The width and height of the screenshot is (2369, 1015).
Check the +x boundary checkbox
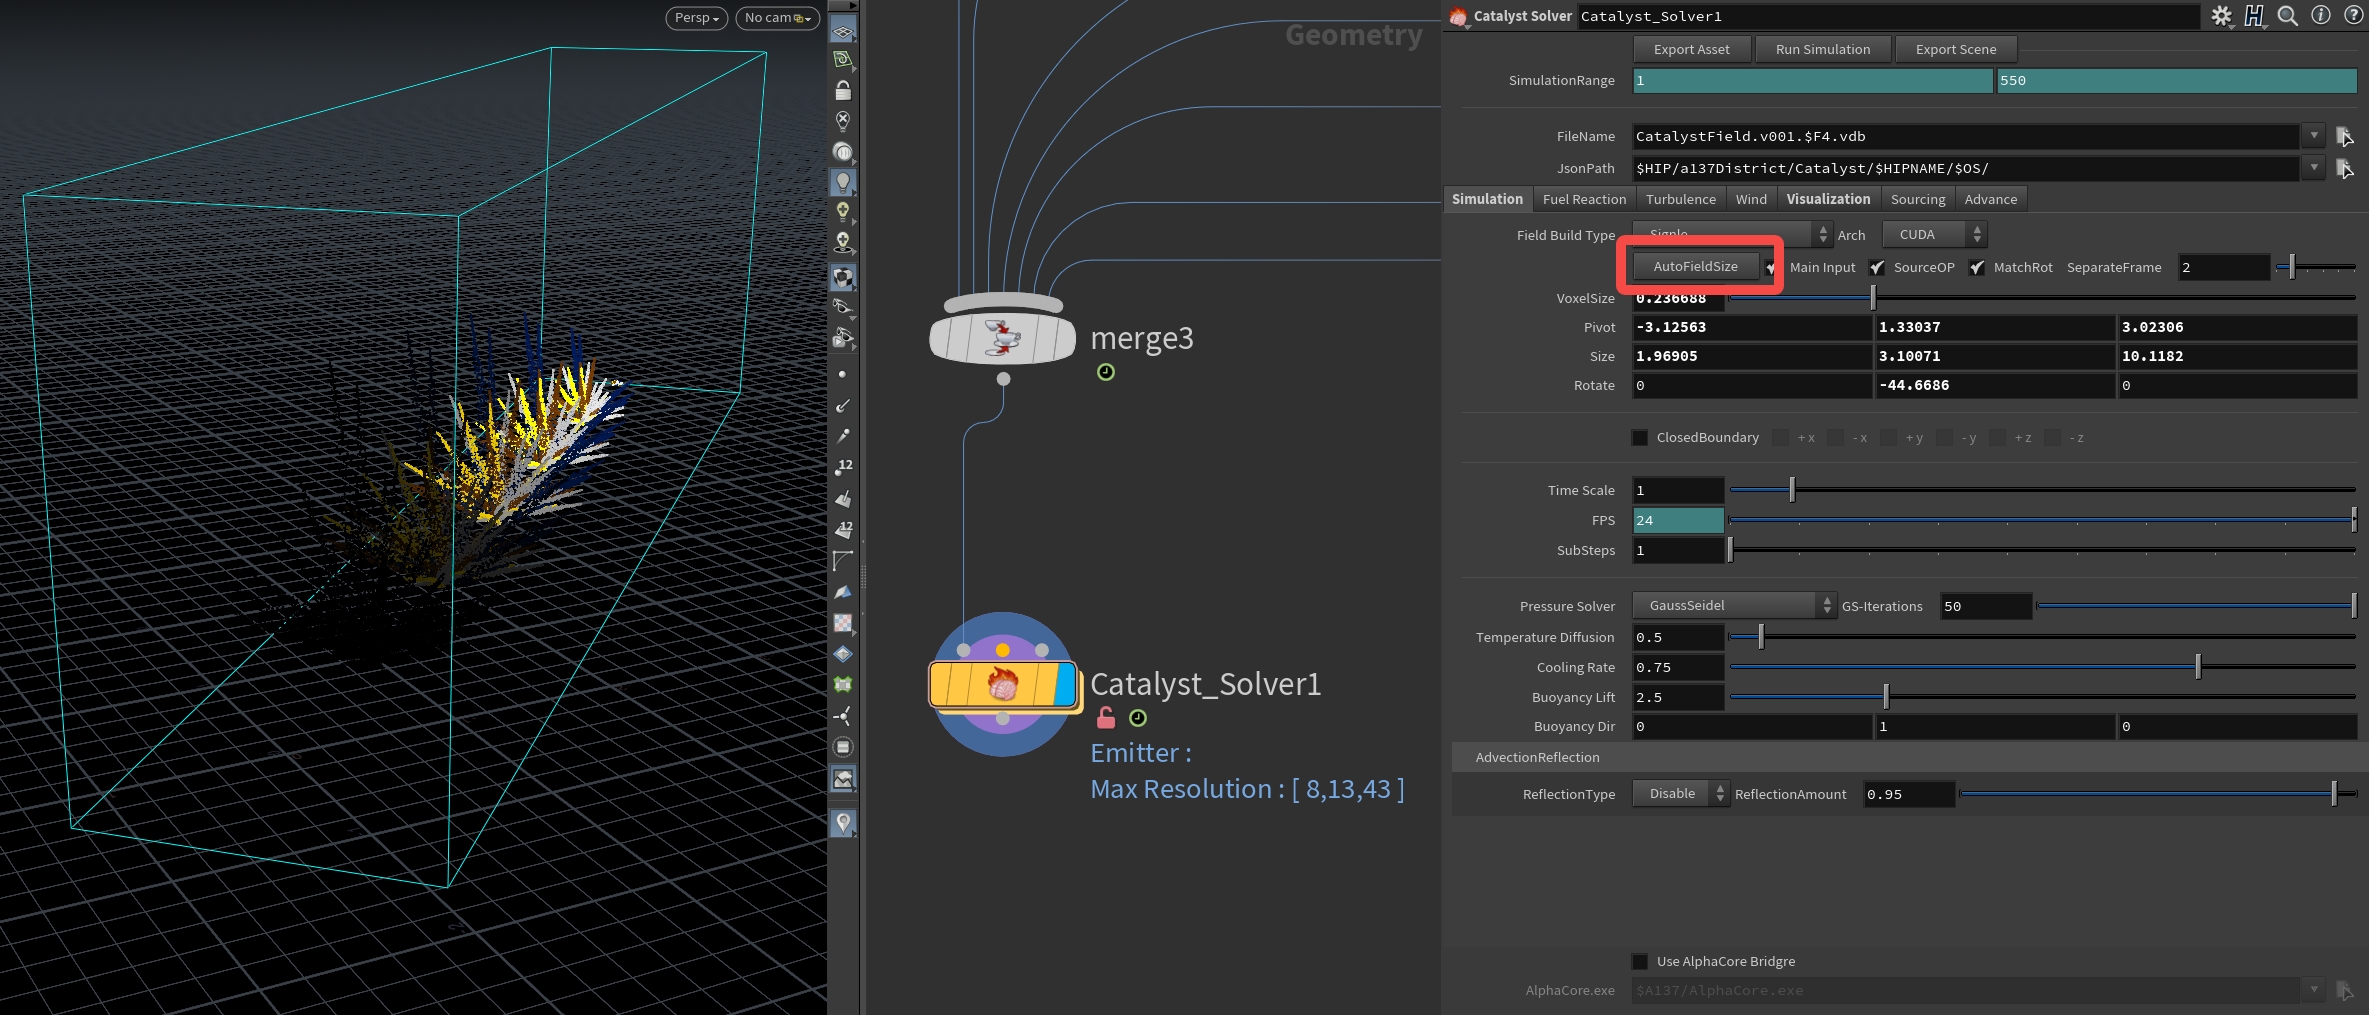point(1780,438)
